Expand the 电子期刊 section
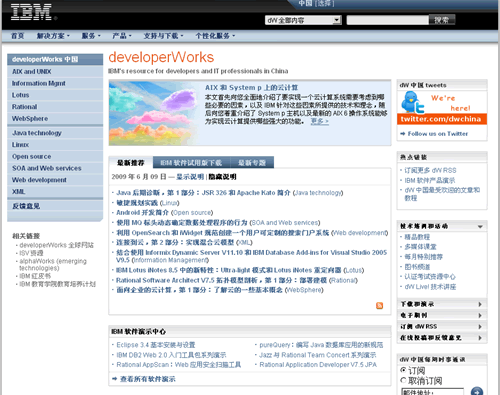This screenshot has width=500, height=395. click(442, 315)
